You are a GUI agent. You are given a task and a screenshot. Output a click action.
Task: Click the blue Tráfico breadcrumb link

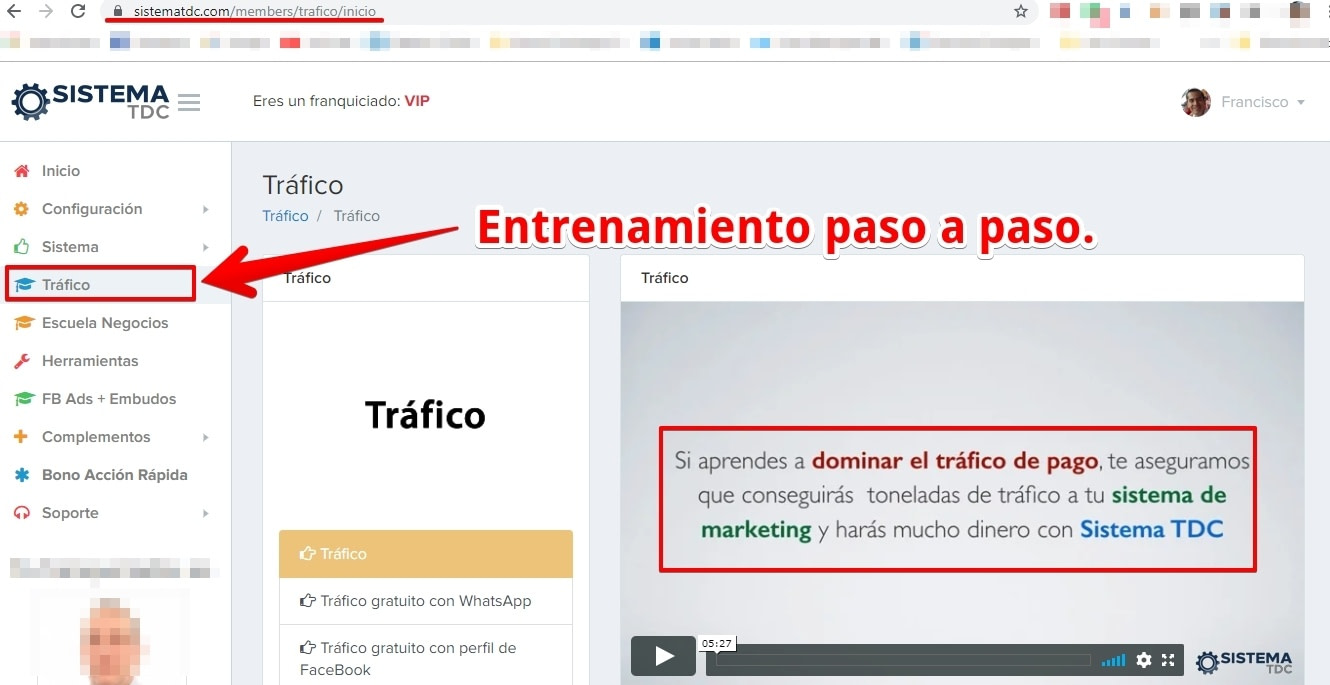285,216
